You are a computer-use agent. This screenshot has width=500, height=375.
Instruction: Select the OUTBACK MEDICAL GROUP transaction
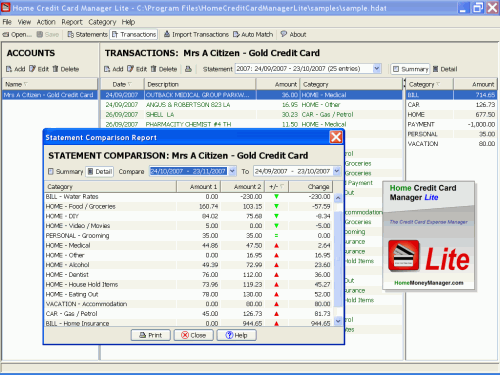pos(251,95)
